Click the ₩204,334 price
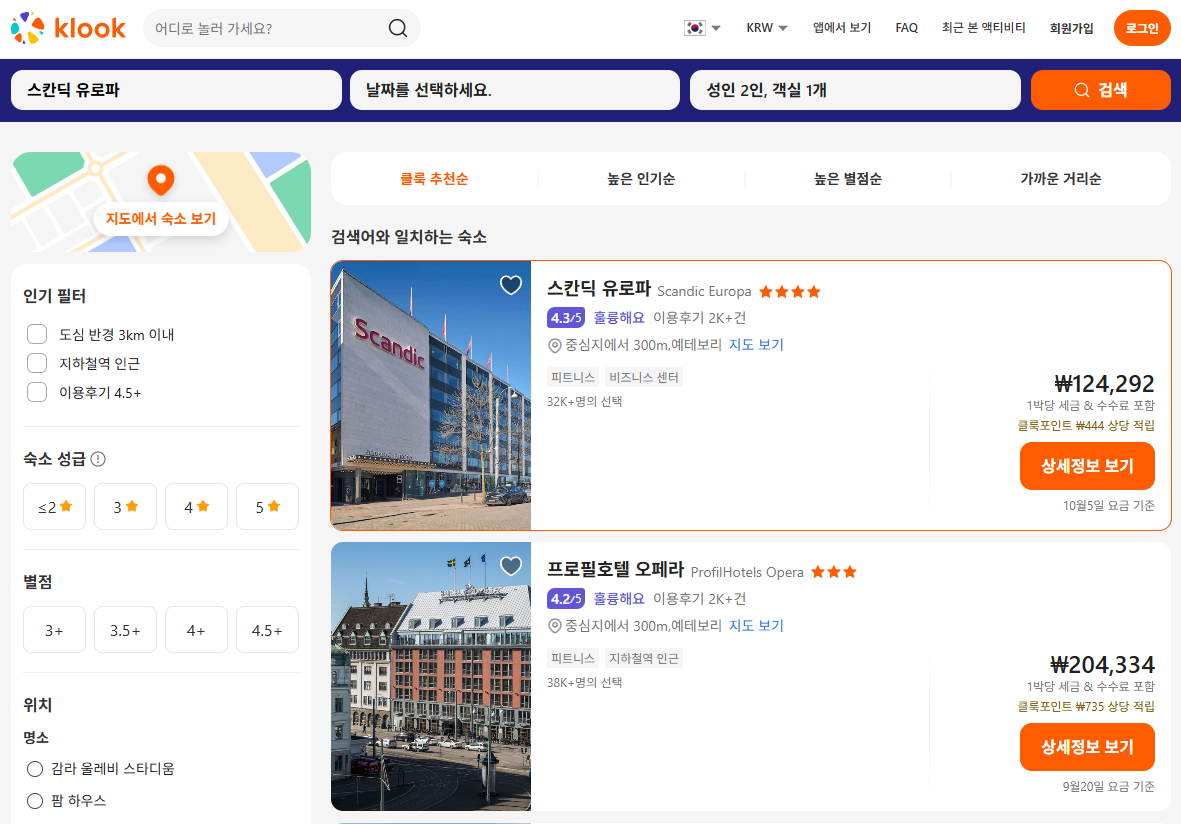The height and width of the screenshot is (824, 1181). coord(1102,665)
